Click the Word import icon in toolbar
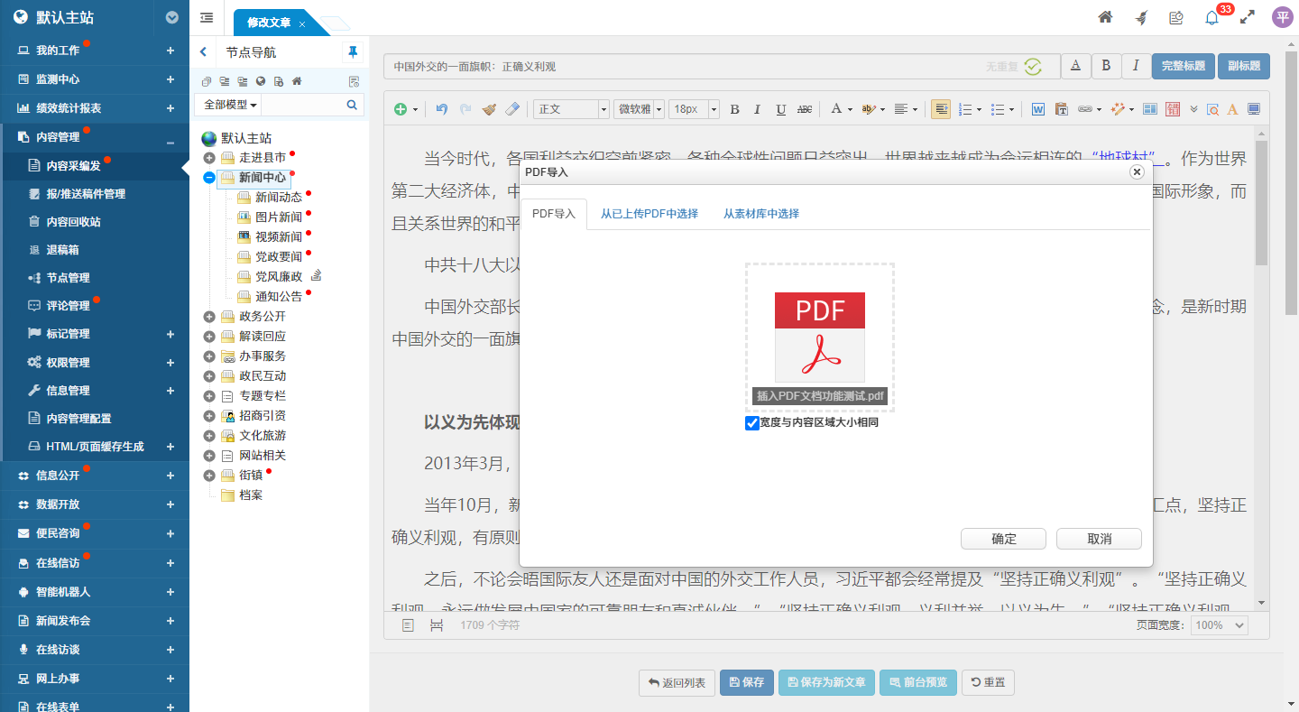 1038,110
